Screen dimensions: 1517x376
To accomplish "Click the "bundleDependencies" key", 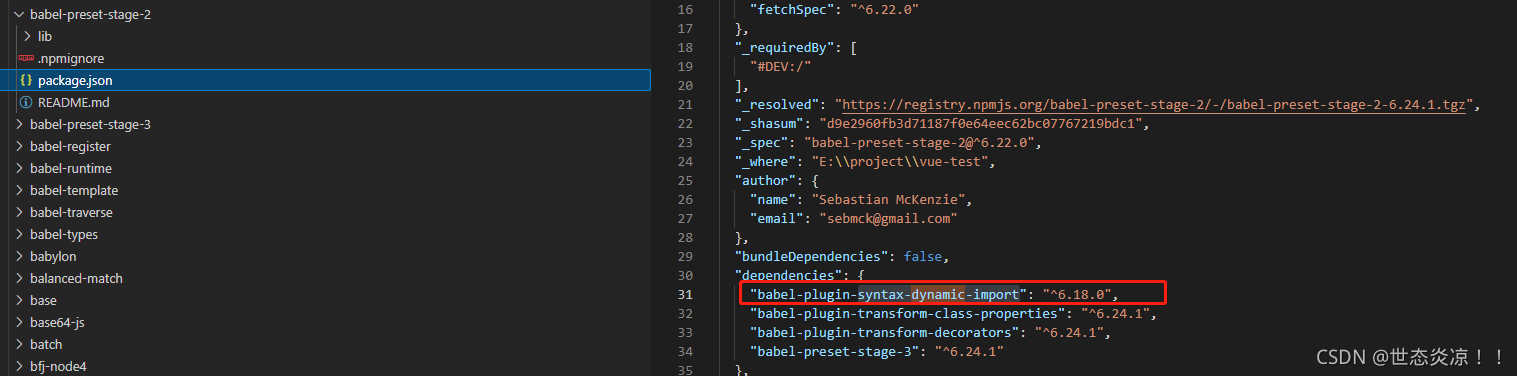I will [x=811, y=257].
